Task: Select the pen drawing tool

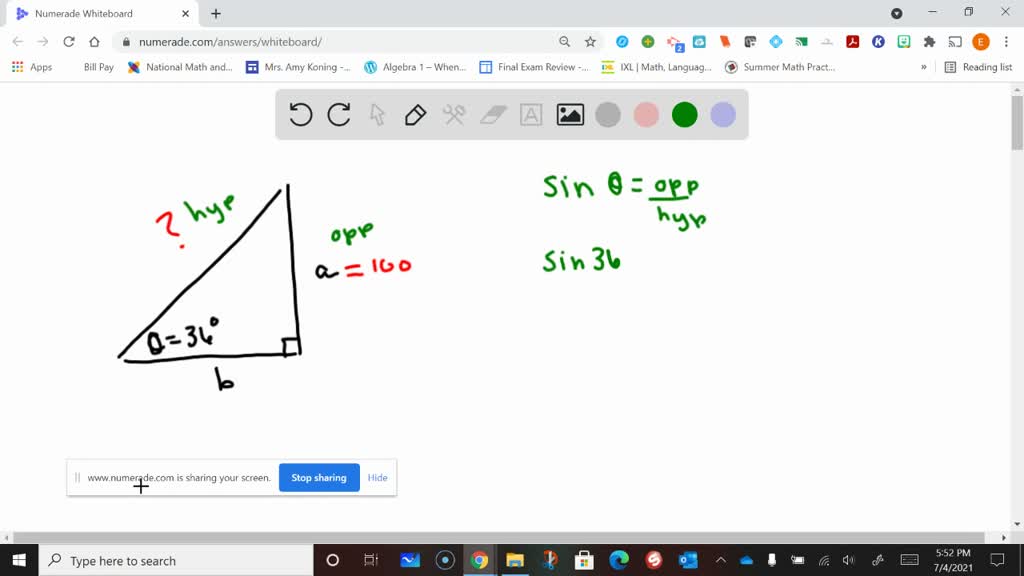Action: point(416,115)
